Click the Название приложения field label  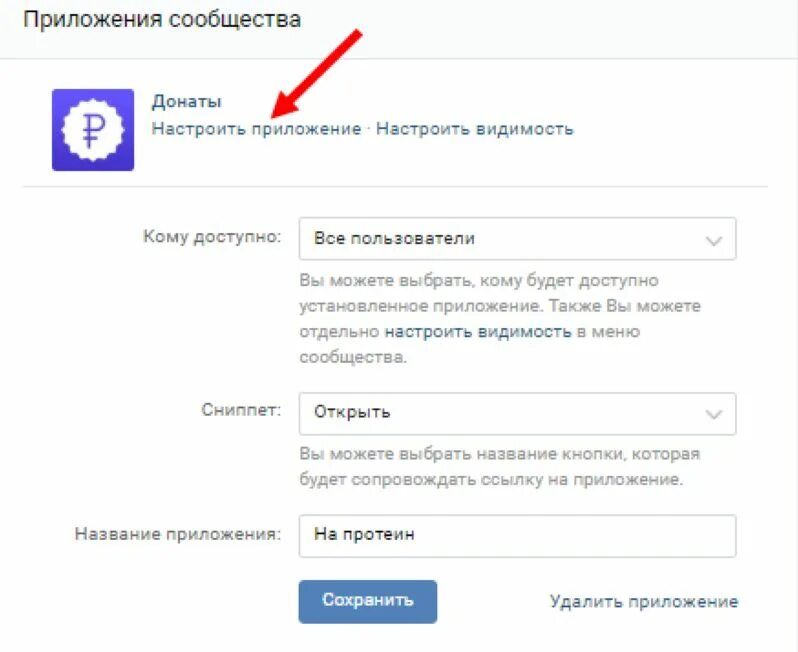[178, 534]
